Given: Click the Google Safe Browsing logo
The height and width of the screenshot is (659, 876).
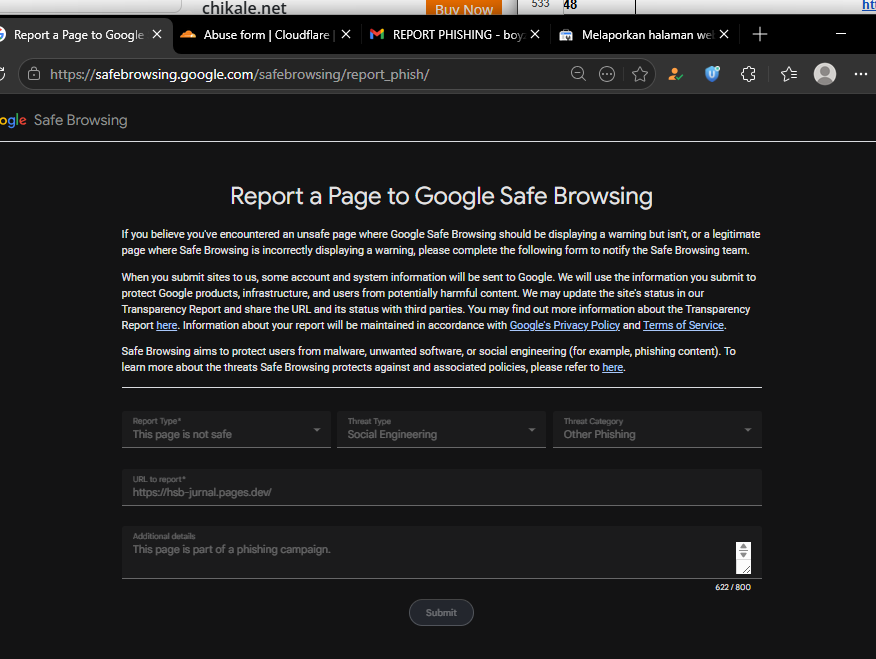Looking at the screenshot, I should (64, 120).
